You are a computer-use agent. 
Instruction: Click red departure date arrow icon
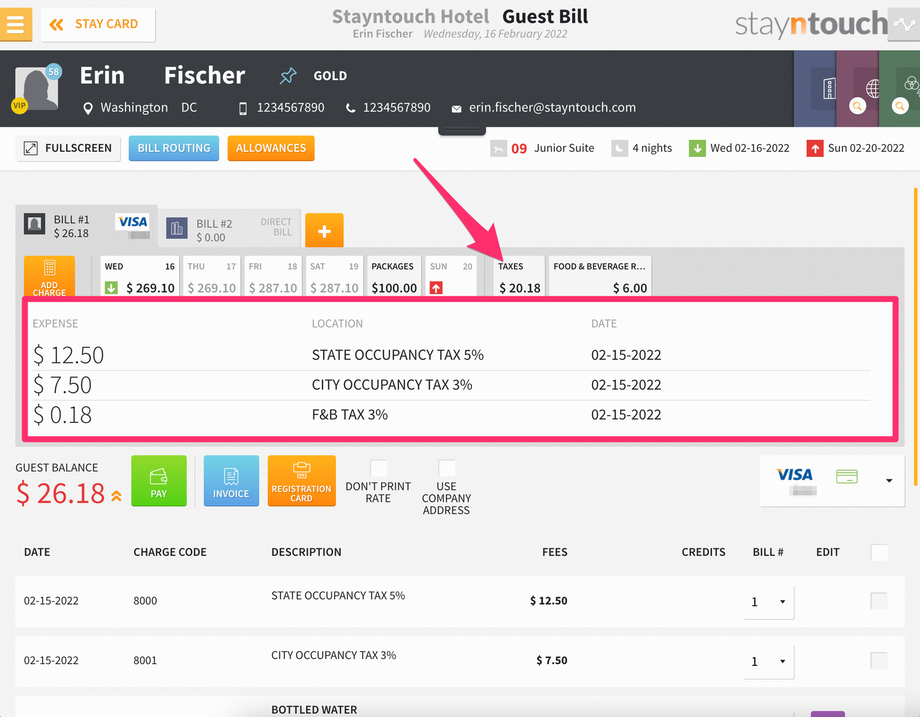point(814,148)
